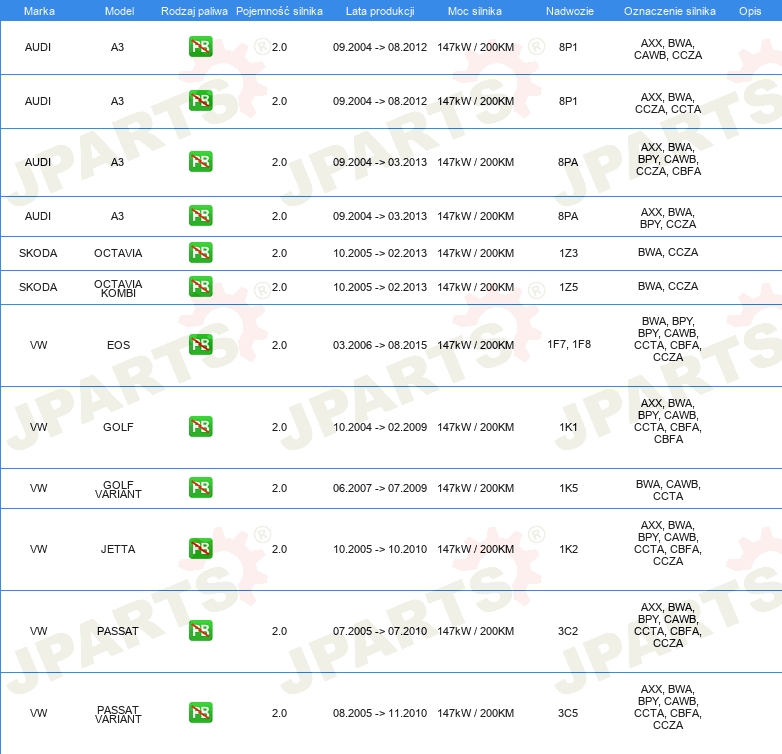This screenshot has width=782, height=754.
Task: Click fuel icon in A3 row with 'CAWB, CCZA'
Action: [200, 47]
